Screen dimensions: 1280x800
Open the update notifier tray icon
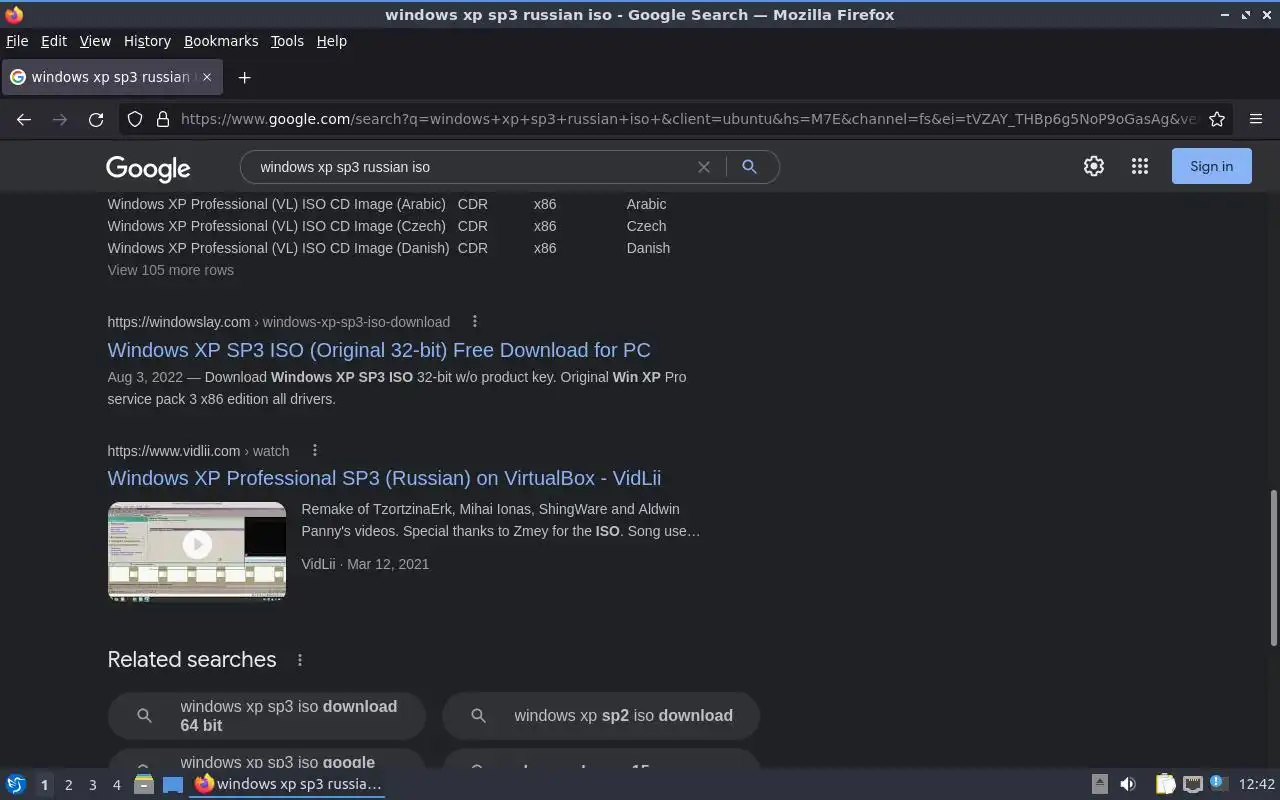[x=1217, y=784]
